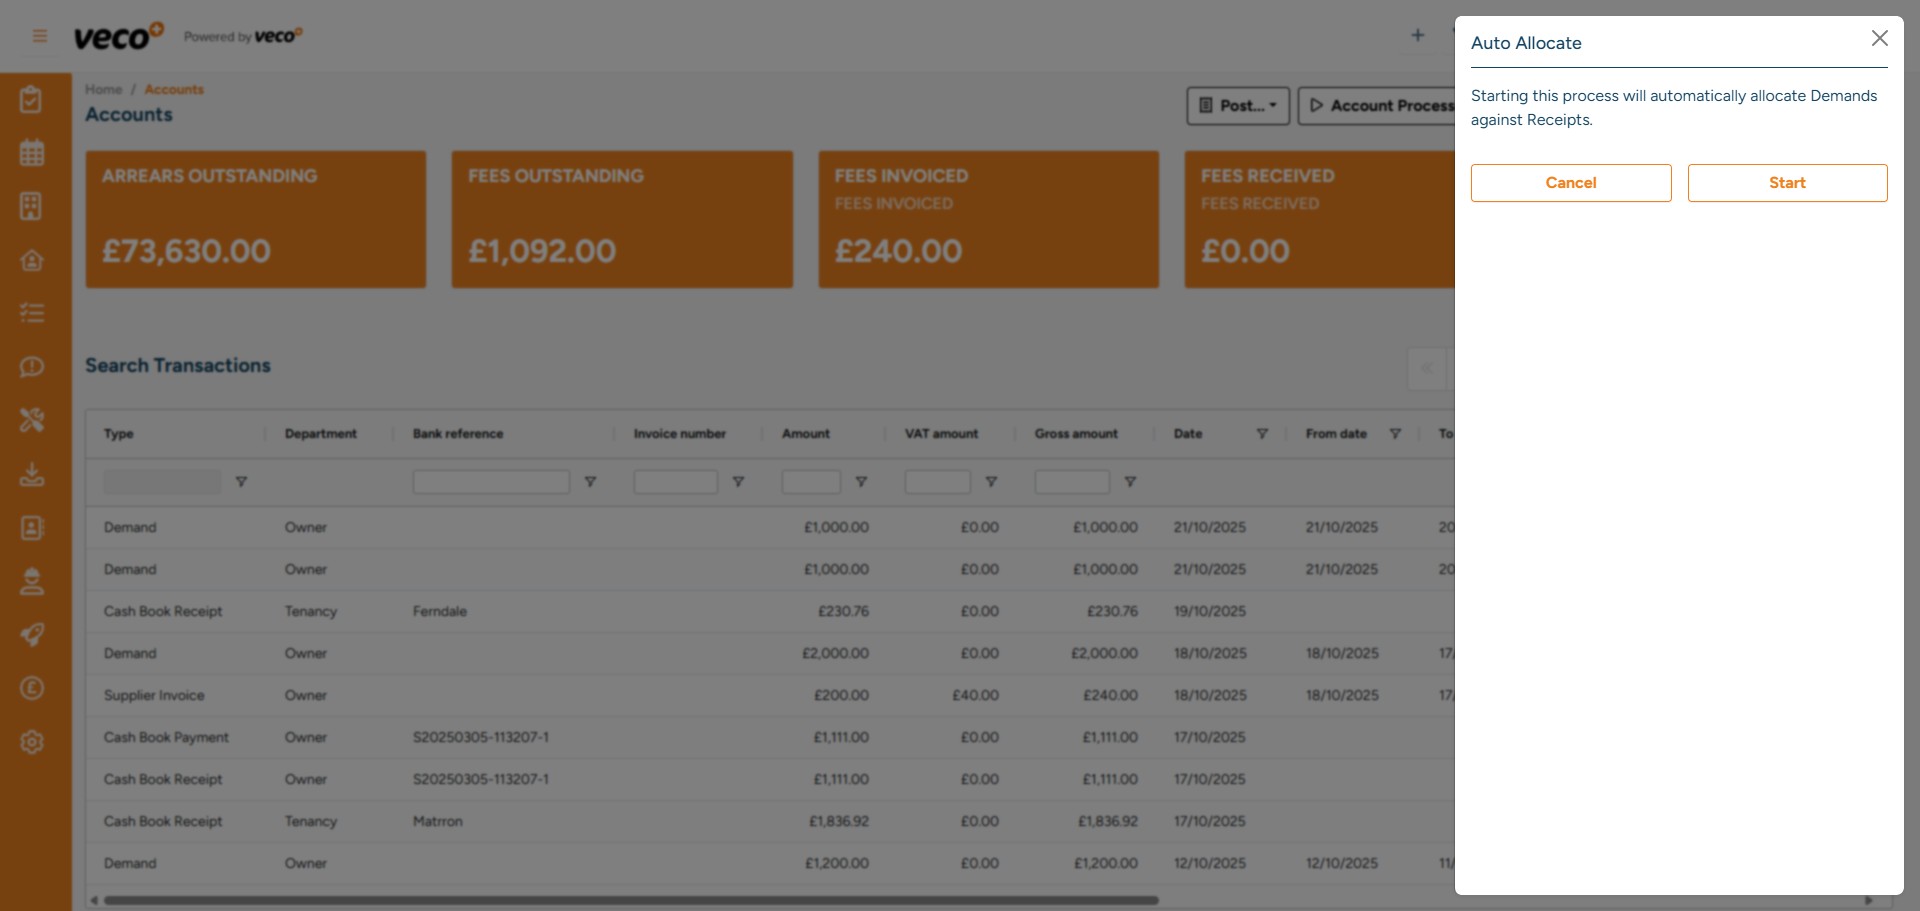
Task: Open the hamburger navigation menu
Action: pyautogui.click(x=39, y=35)
